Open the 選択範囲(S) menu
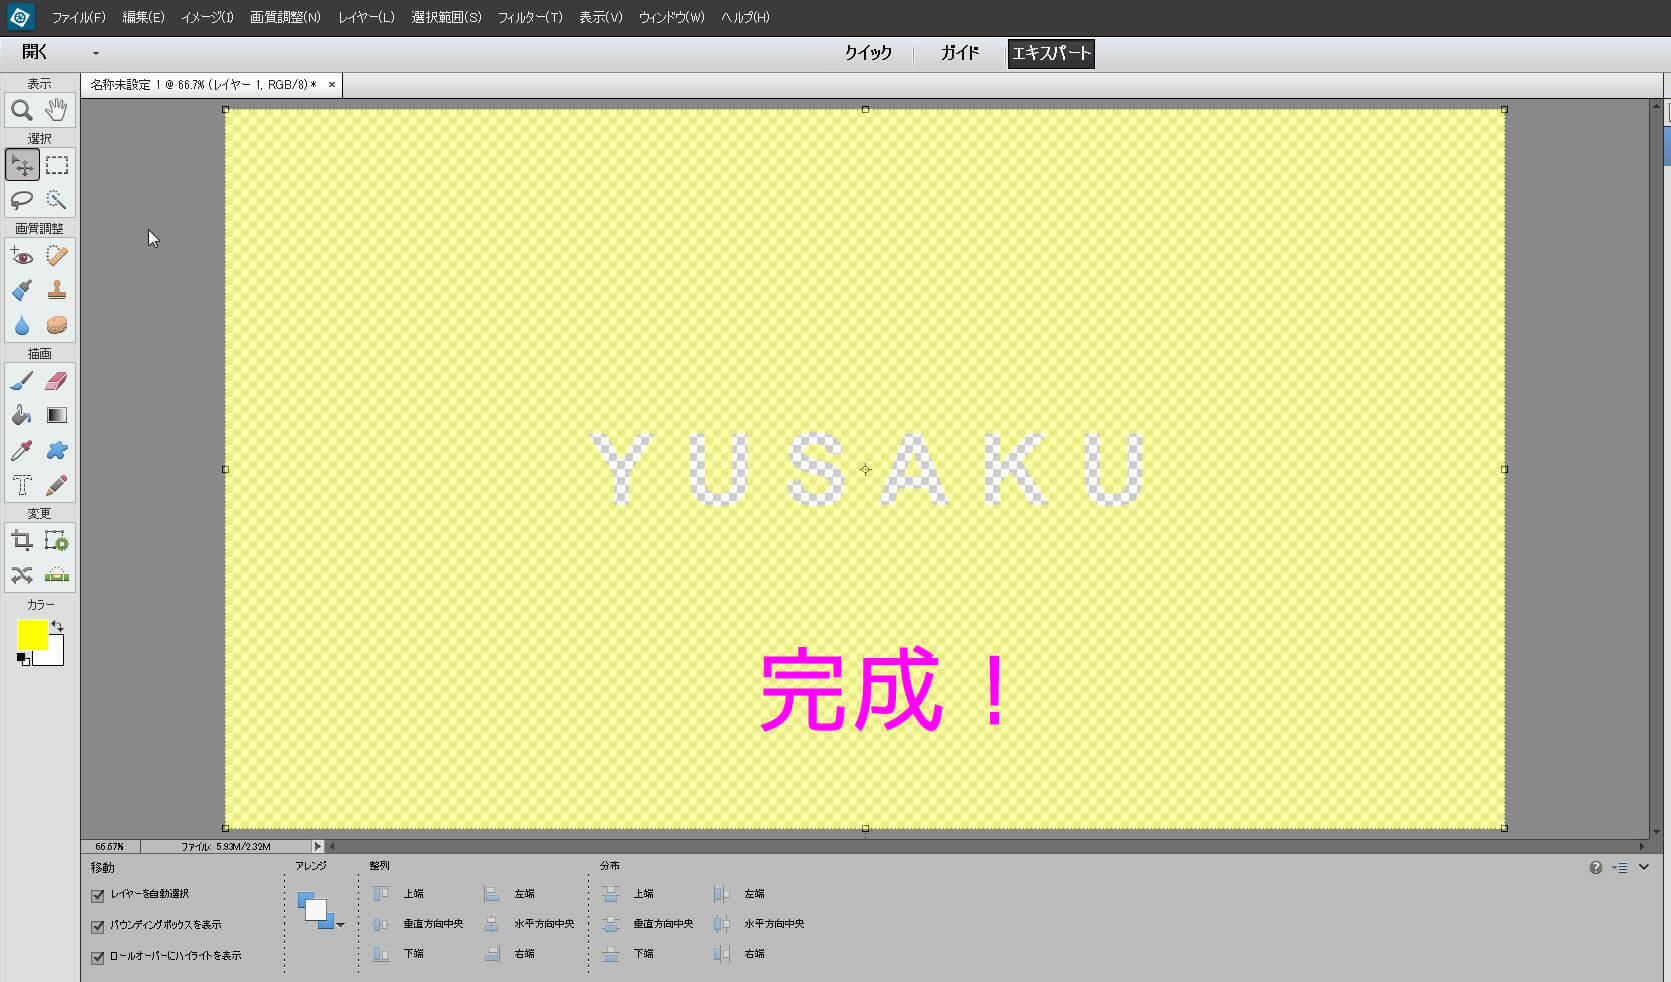 tap(446, 17)
